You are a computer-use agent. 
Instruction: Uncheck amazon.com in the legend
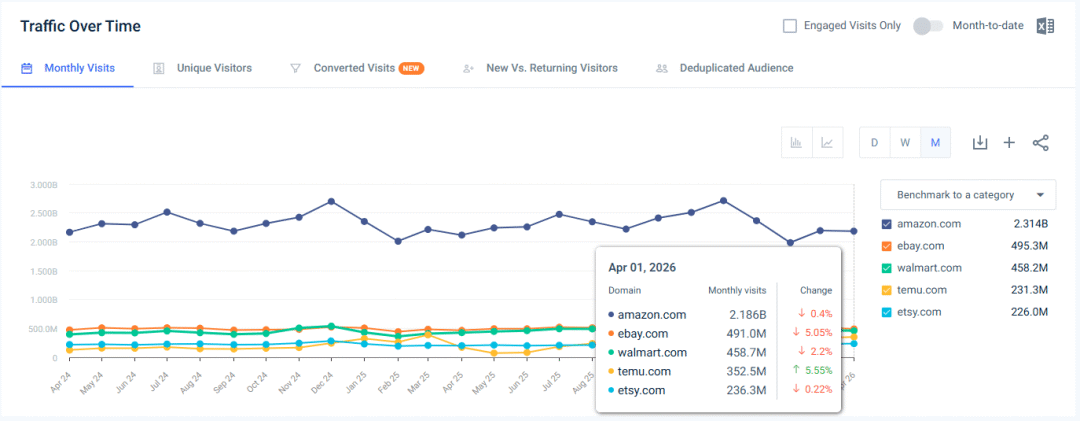point(886,224)
